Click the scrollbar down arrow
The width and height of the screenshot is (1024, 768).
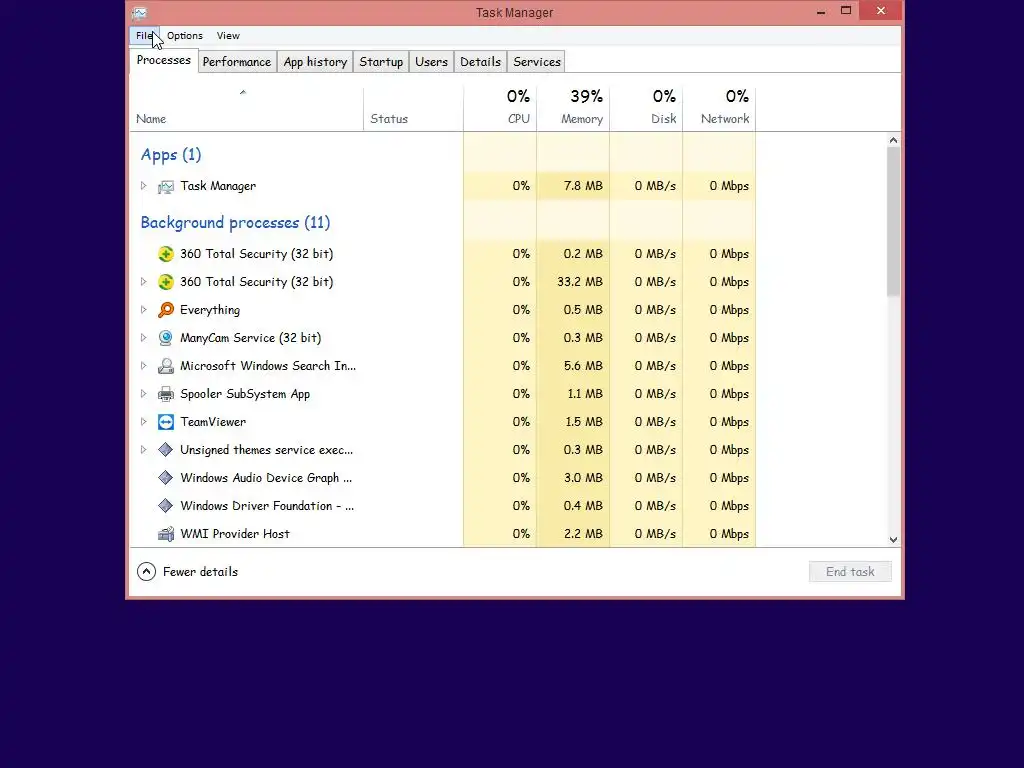(x=893, y=540)
